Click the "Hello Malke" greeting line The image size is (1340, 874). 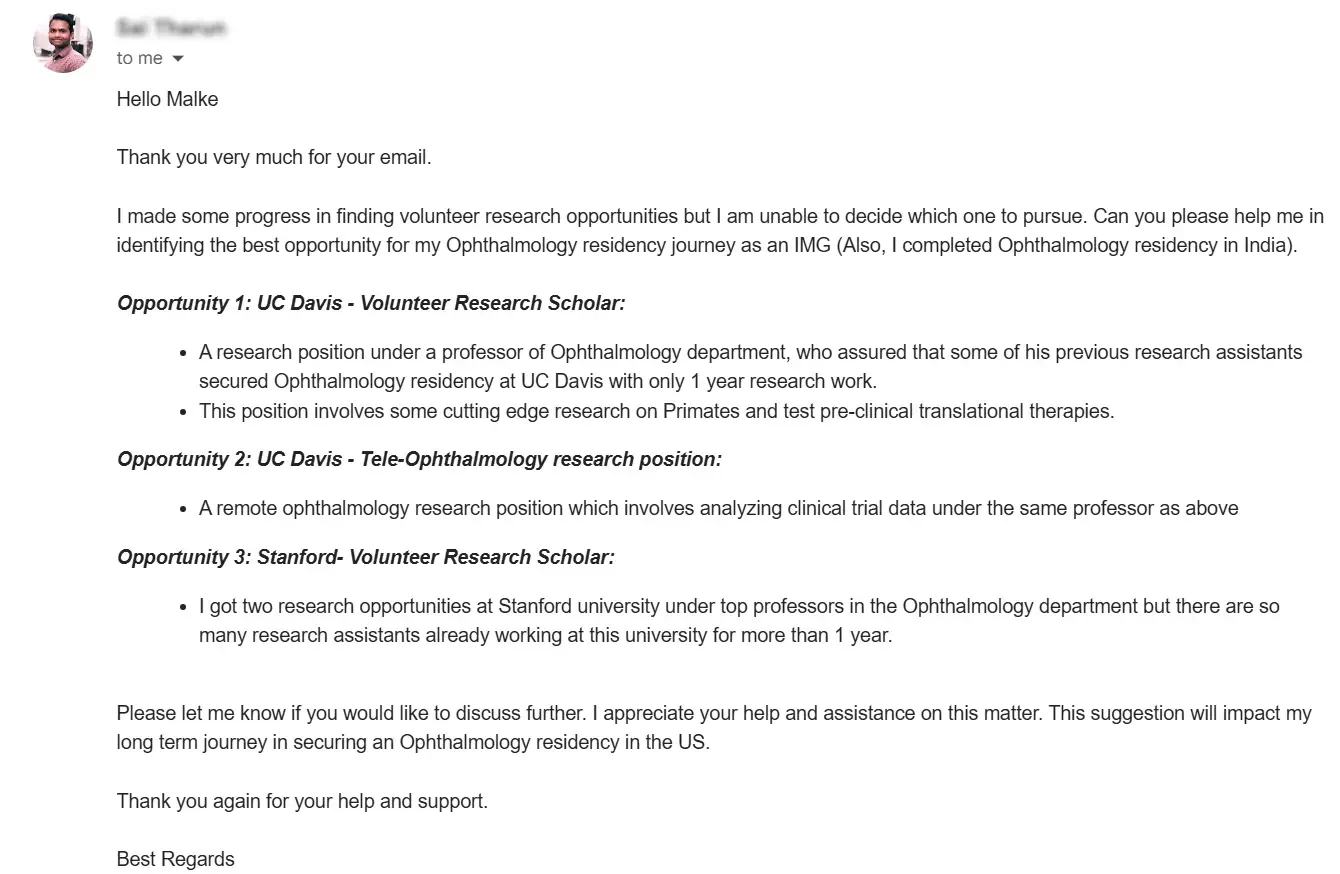167,99
